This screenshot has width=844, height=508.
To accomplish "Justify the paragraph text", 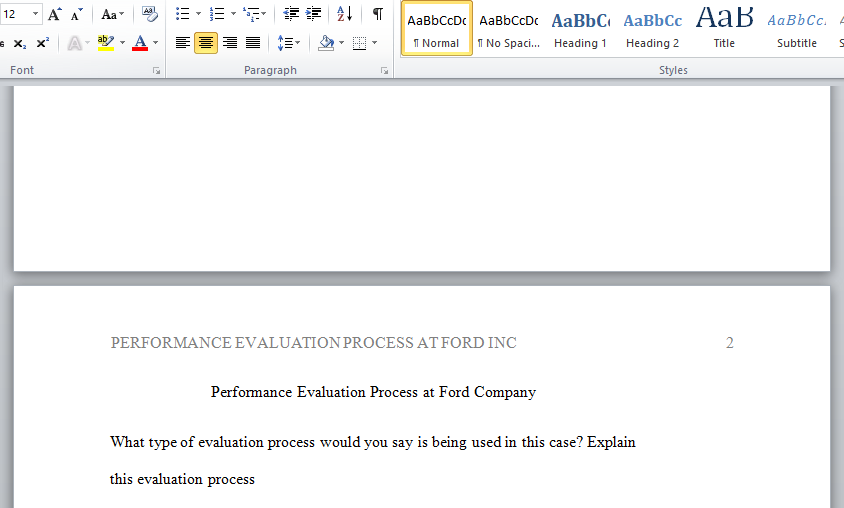I will point(253,43).
